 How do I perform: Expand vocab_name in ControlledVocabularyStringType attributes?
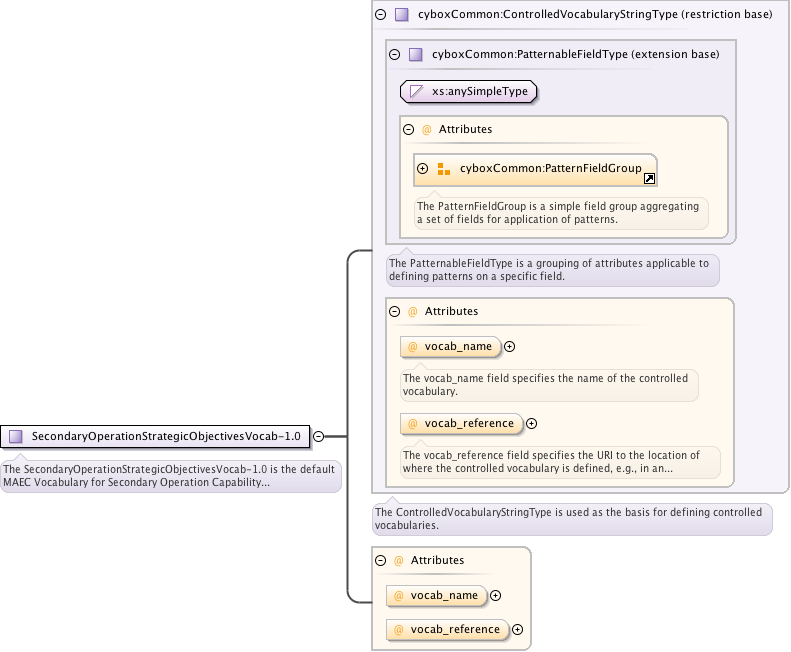[x=509, y=347]
